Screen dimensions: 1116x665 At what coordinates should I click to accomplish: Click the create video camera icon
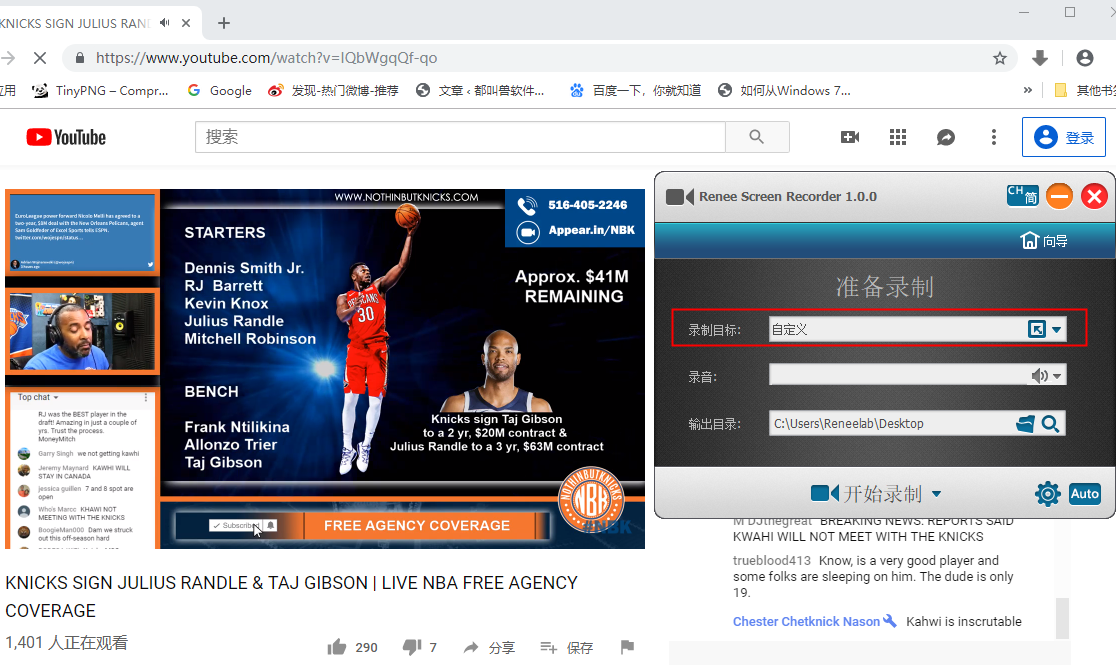point(850,137)
